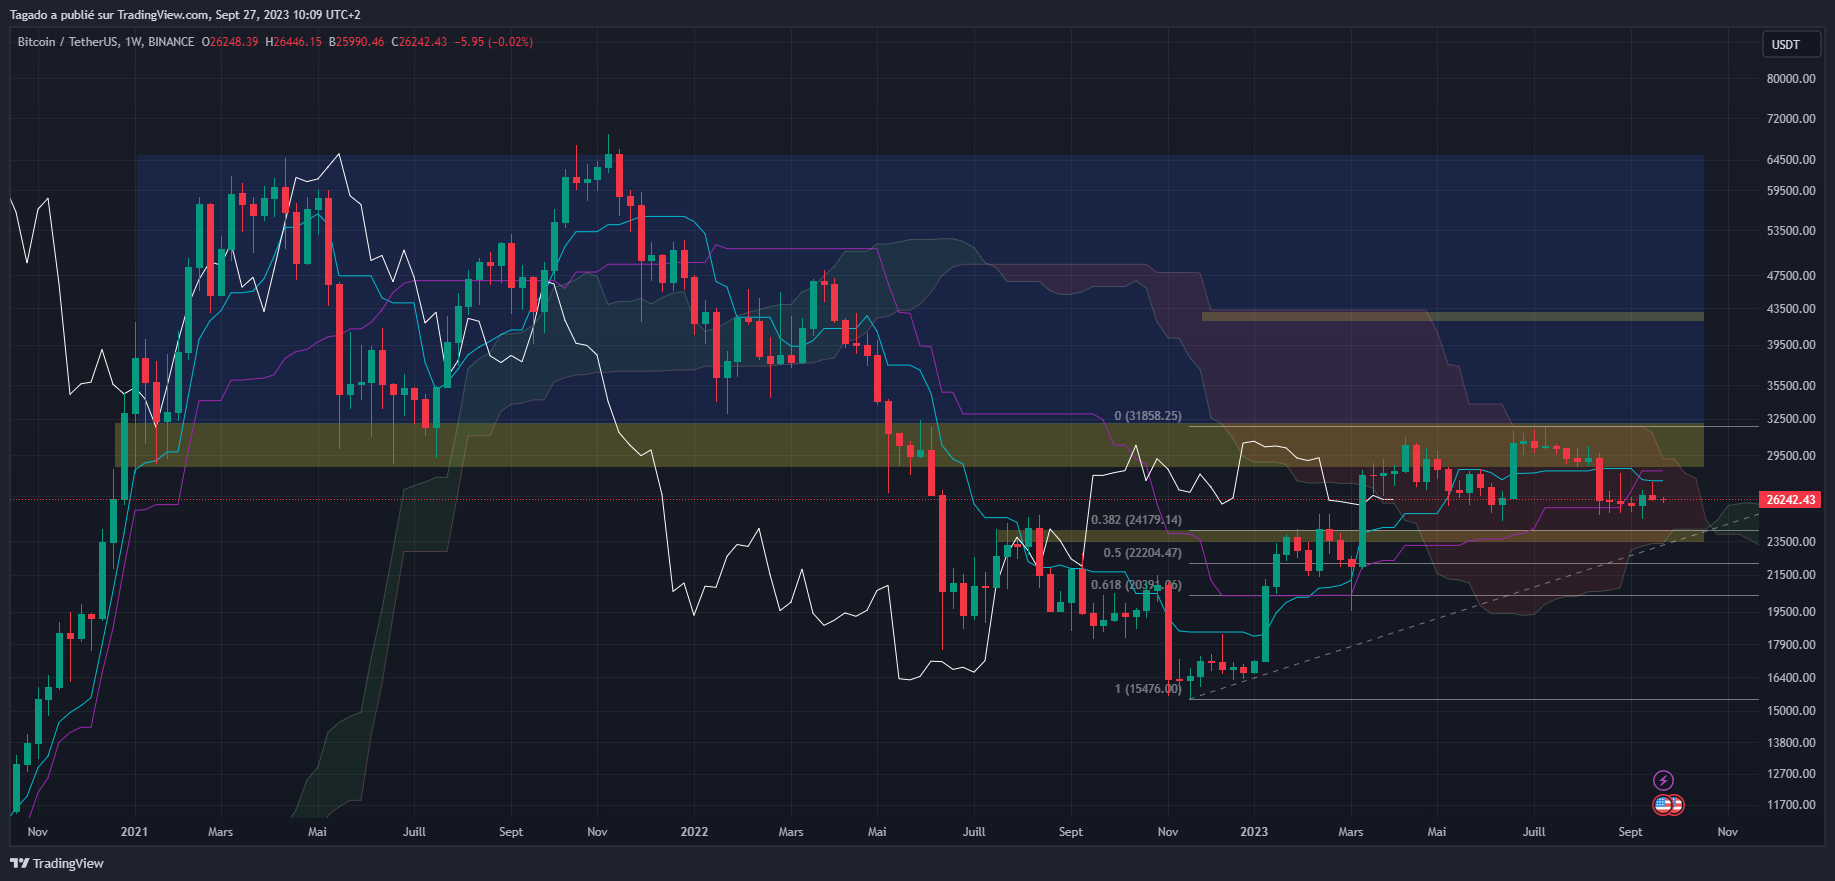
Task: Click the 43500.00 price scale label
Action: tap(1791, 309)
